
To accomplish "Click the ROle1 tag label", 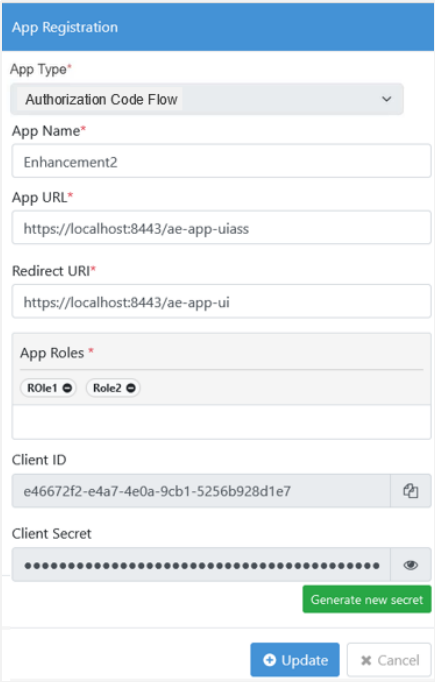I will click(42, 388).
